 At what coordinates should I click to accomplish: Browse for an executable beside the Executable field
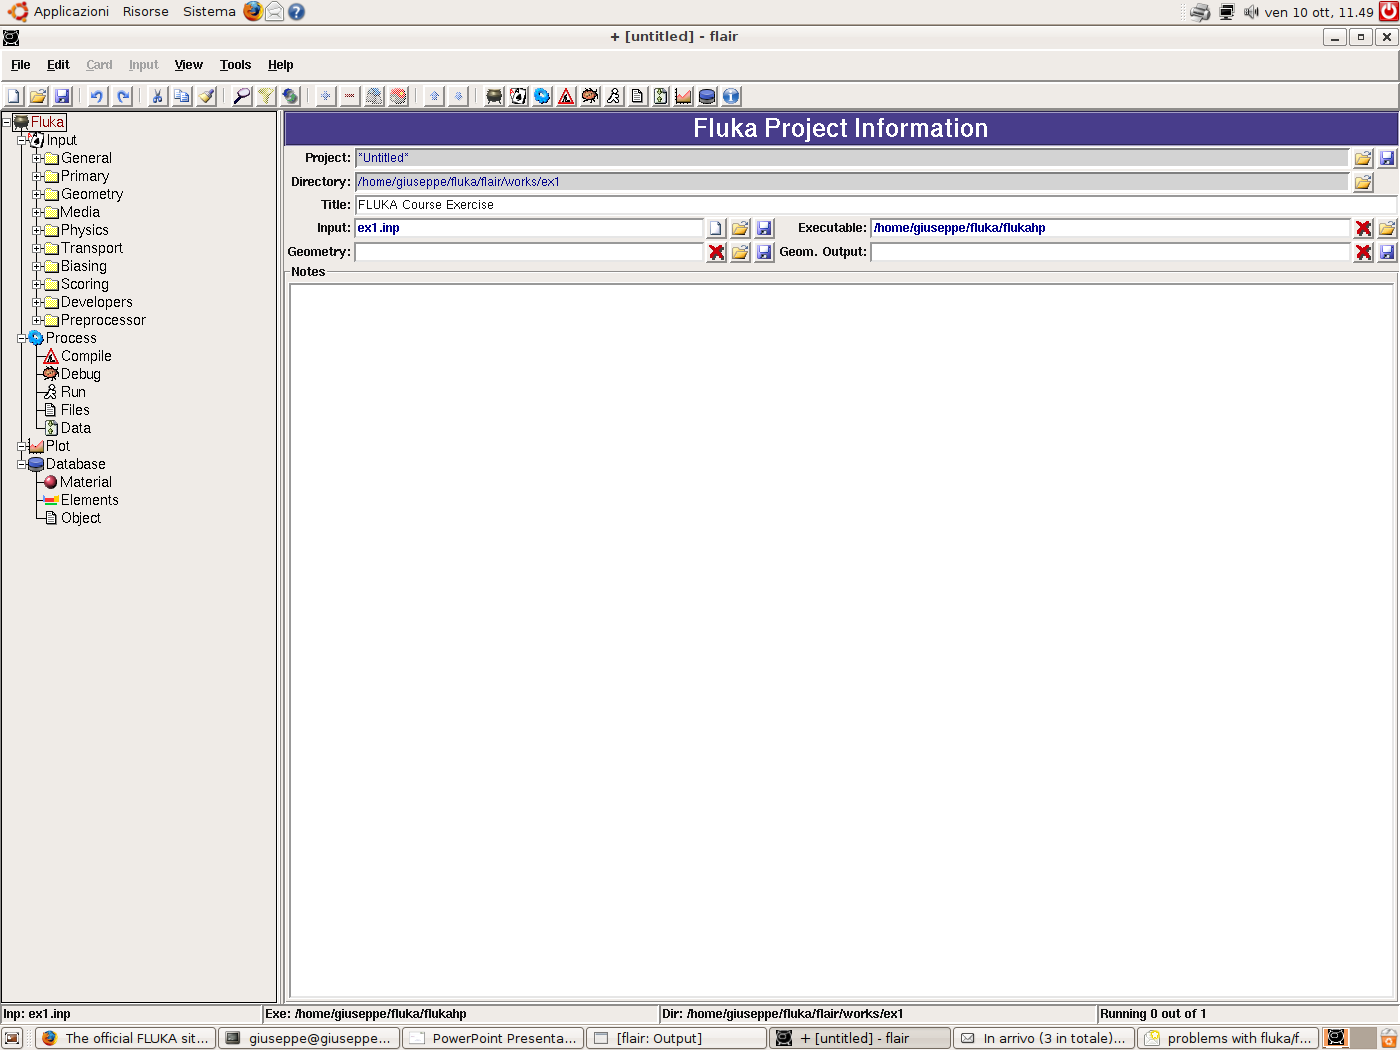[x=1387, y=228]
